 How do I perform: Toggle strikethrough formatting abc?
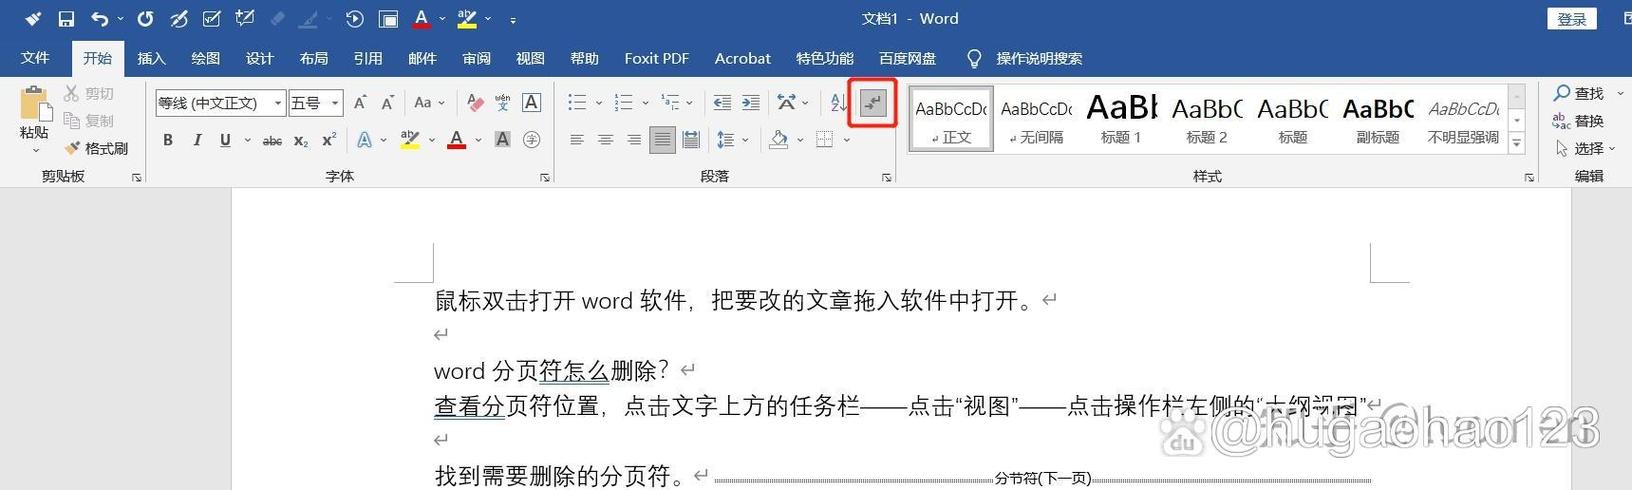272,140
